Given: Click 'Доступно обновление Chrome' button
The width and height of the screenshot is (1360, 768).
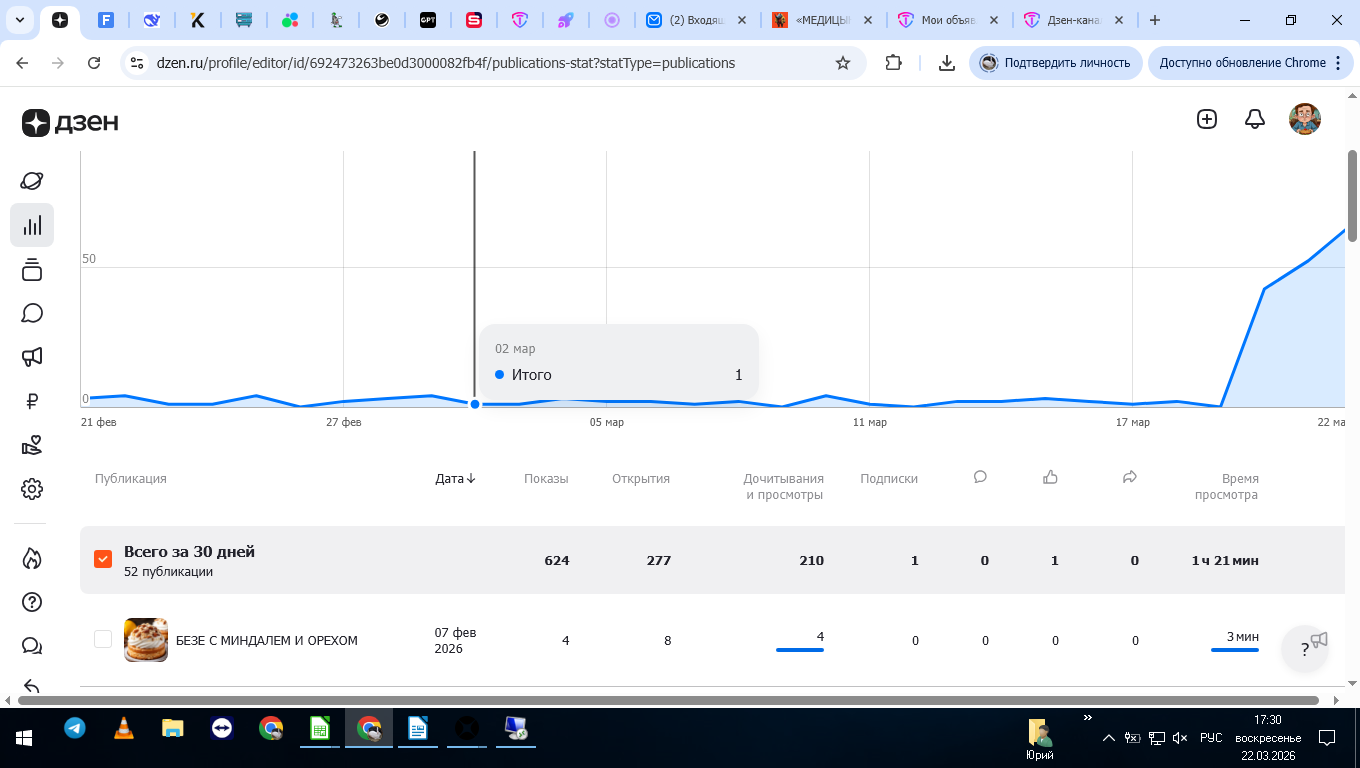Looking at the screenshot, I should coord(1242,63).
